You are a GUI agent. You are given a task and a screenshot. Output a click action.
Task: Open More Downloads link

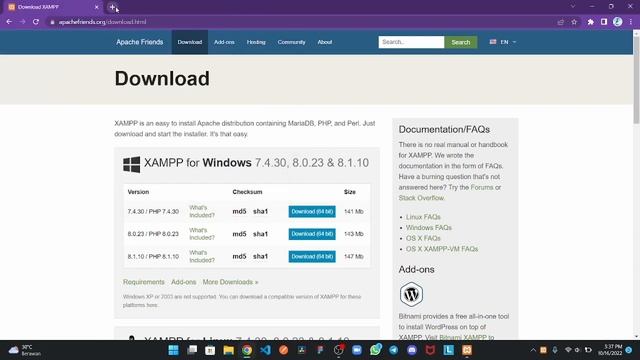click(x=231, y=282)
